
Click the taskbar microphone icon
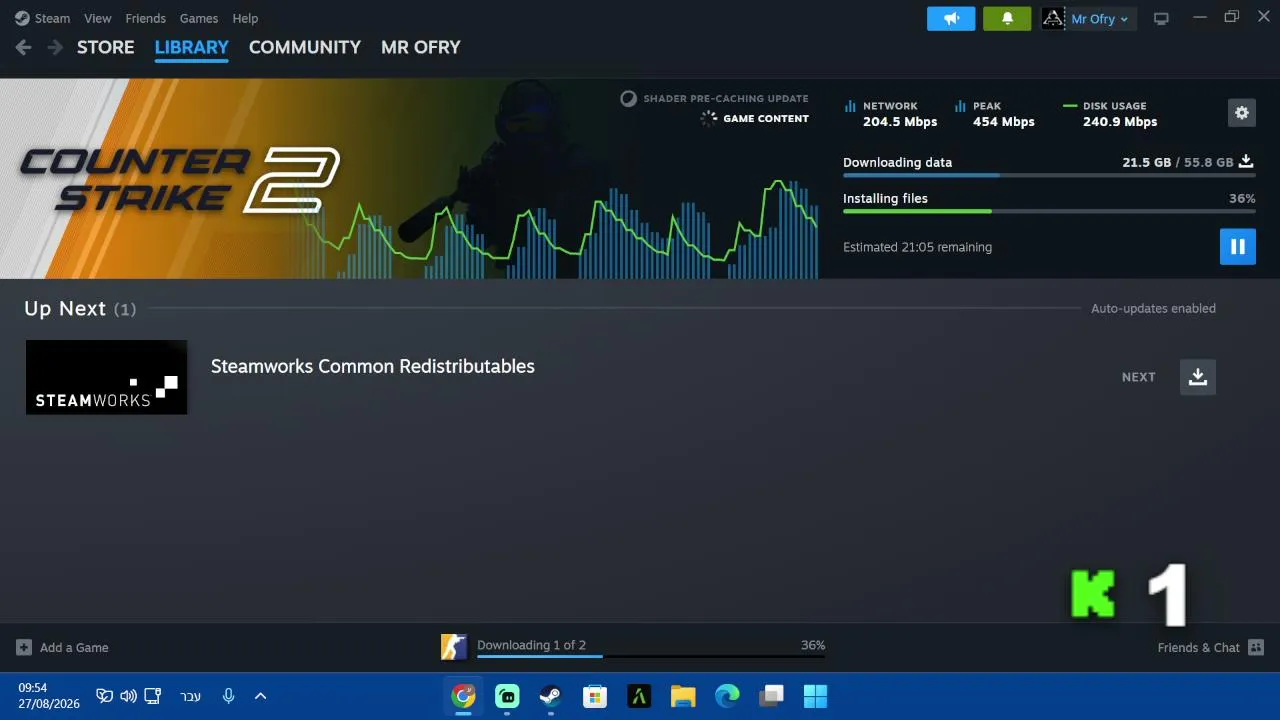click(229, 696)
